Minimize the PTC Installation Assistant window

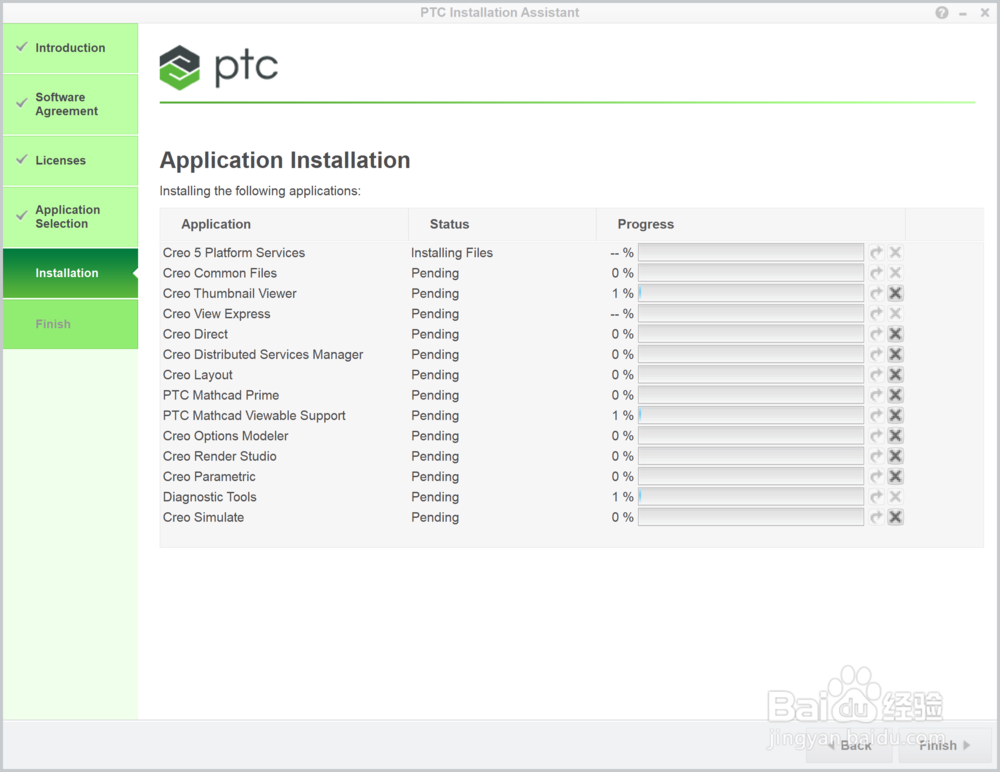coord(963,13)
